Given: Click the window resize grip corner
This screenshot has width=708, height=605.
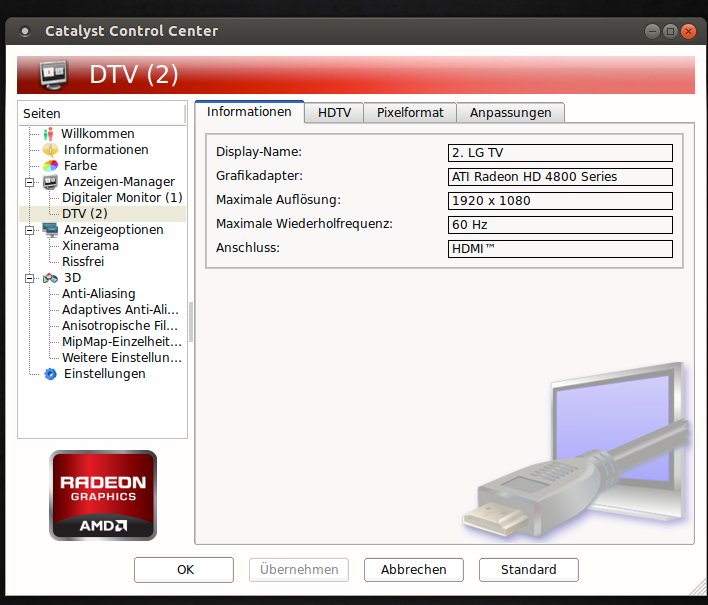Looking at the screenshot, I should point(697,588).
